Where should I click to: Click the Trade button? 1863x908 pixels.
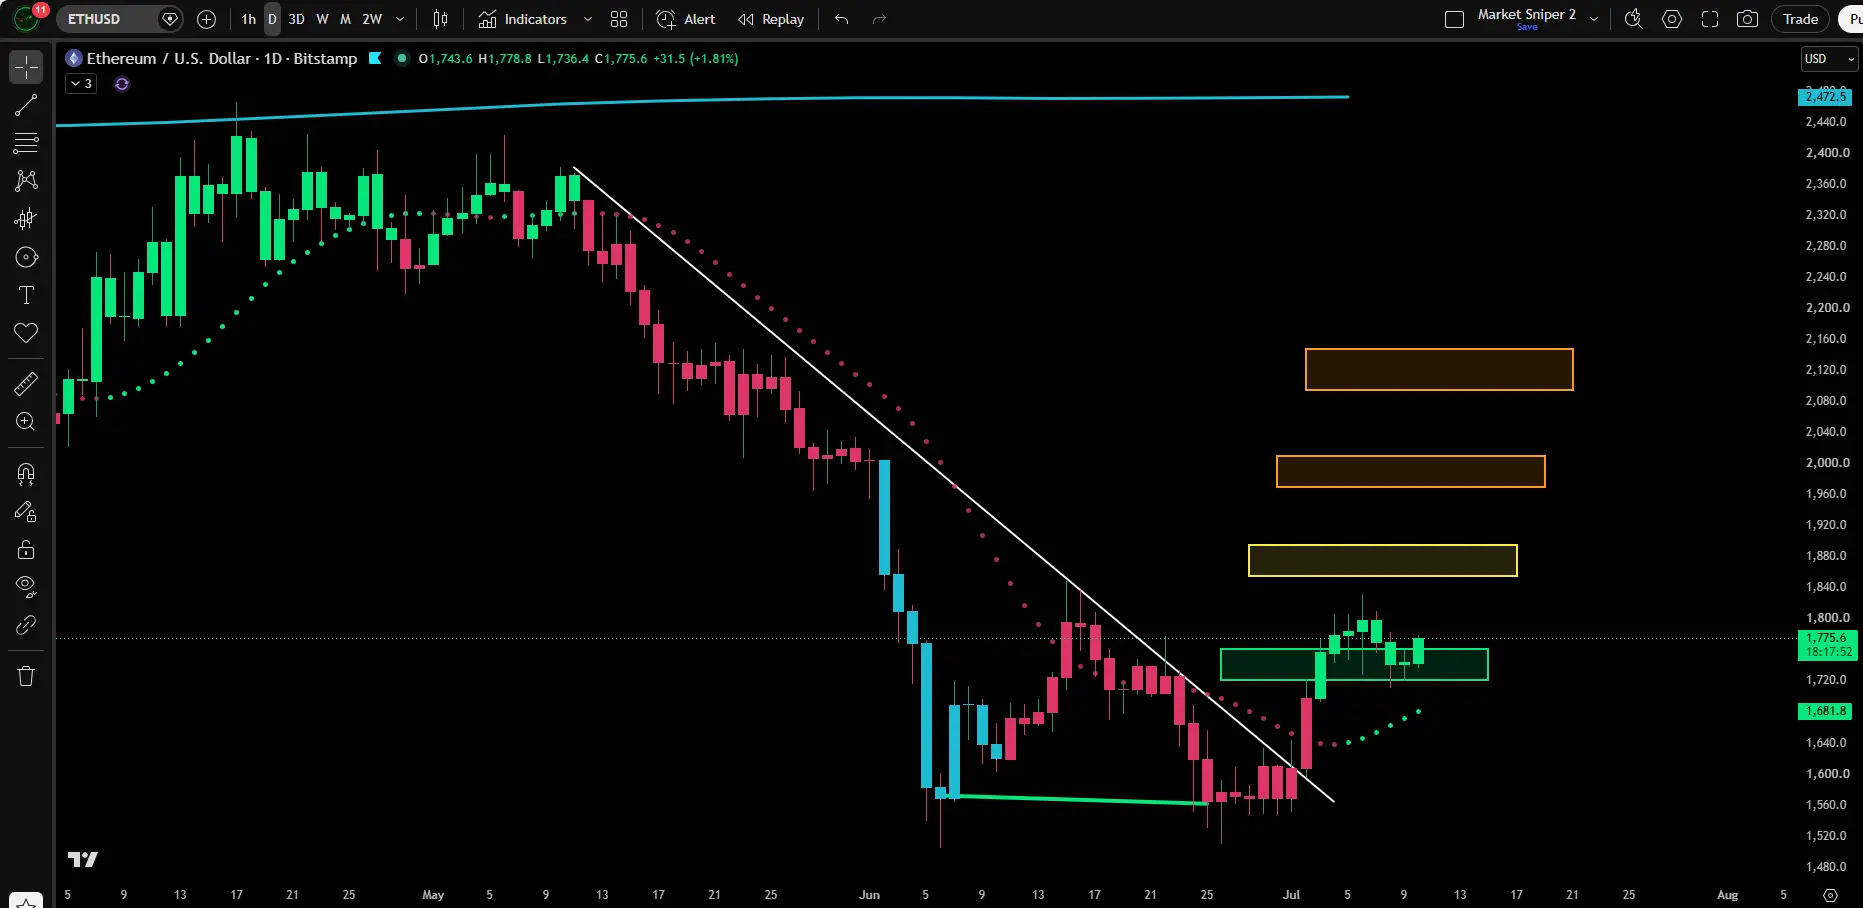tap(1801, 19)
